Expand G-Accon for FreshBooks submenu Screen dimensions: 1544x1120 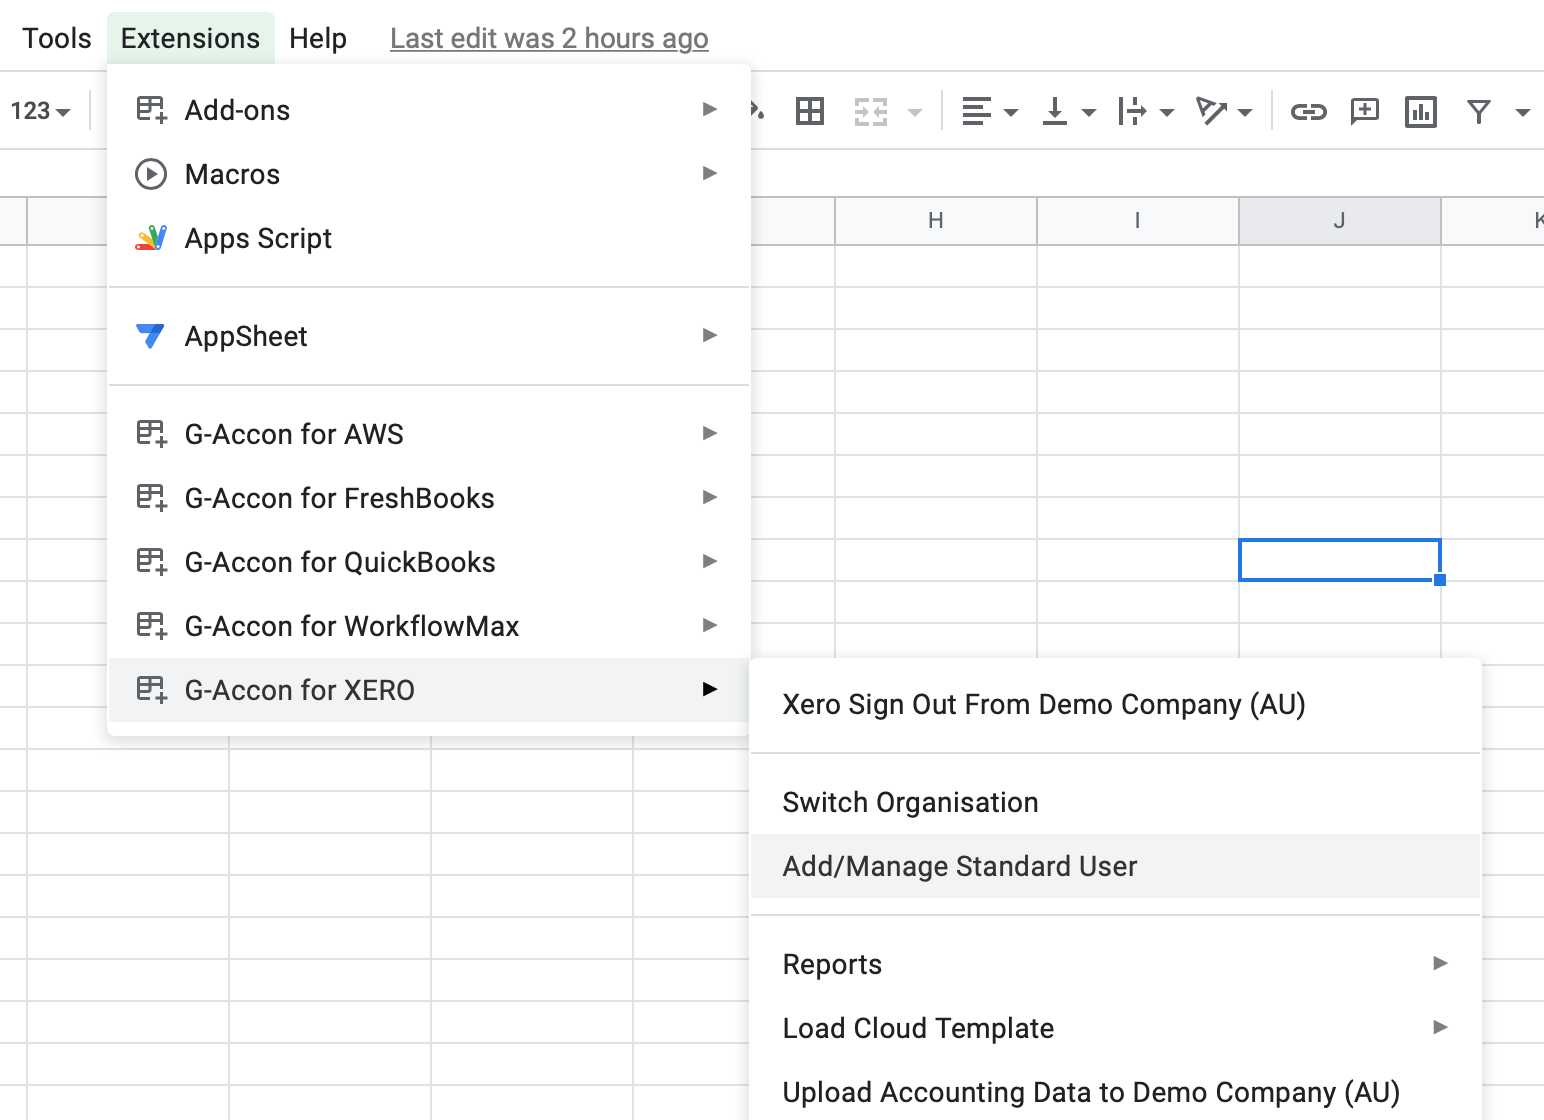click(x=428, y=498)
